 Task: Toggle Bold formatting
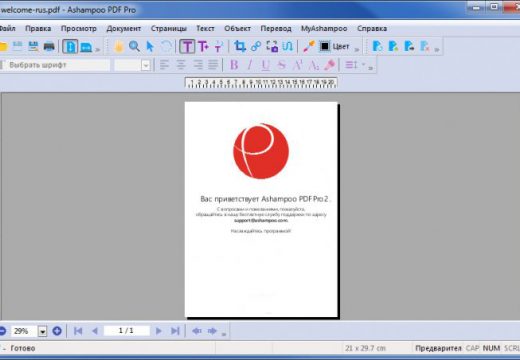tap(234, 65)
